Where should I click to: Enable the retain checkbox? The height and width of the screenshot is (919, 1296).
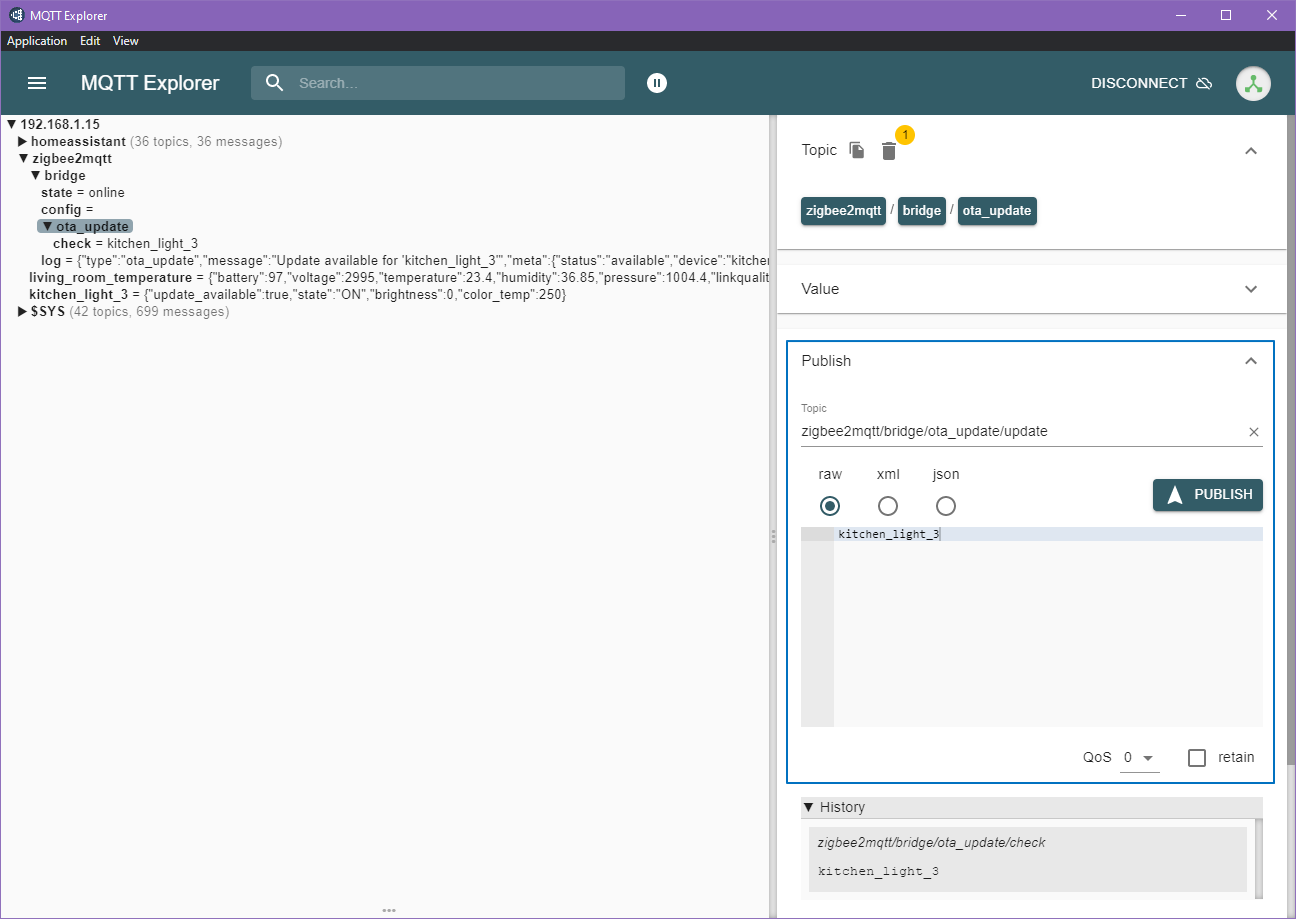click(1197, 757)
